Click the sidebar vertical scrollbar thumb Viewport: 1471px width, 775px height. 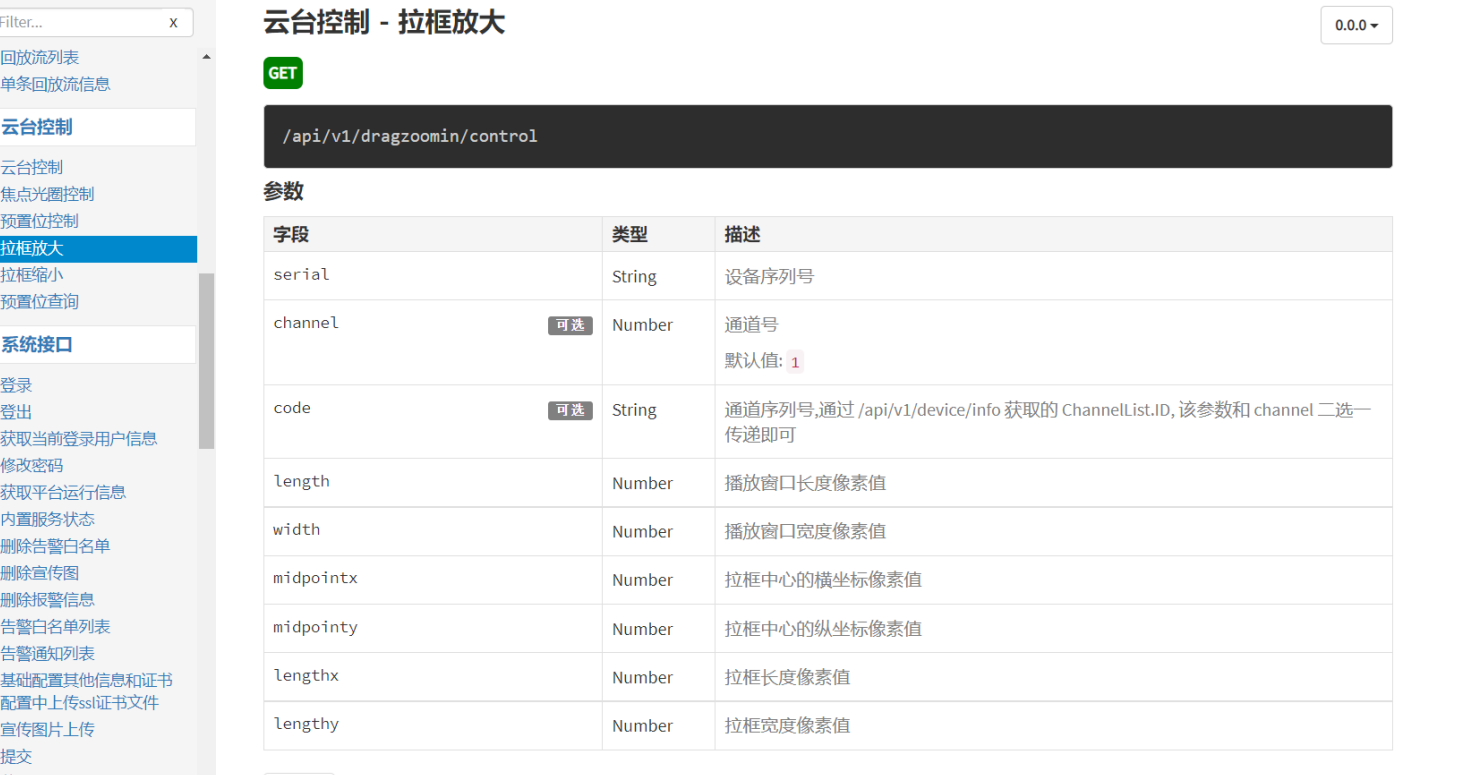206,361
